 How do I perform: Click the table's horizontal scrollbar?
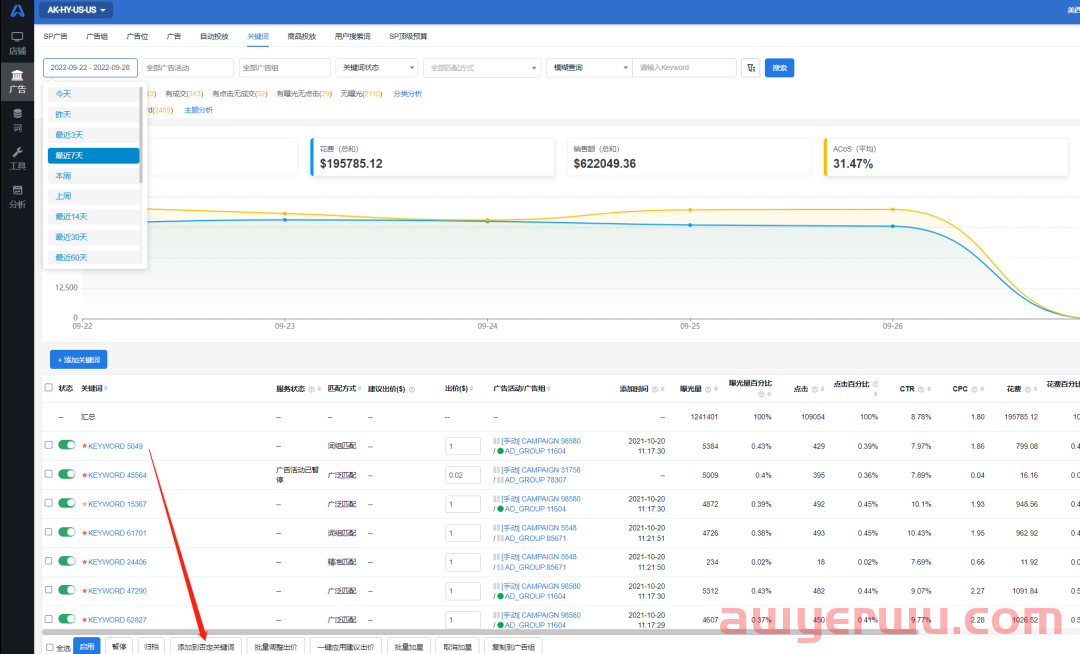point(479,632)
